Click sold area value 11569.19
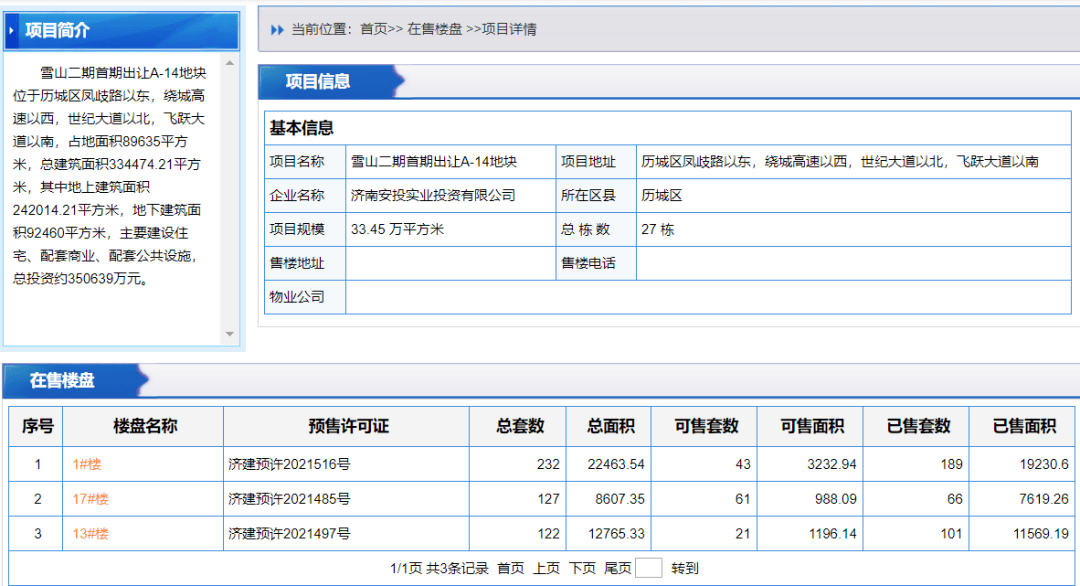 pos(1041,533)
